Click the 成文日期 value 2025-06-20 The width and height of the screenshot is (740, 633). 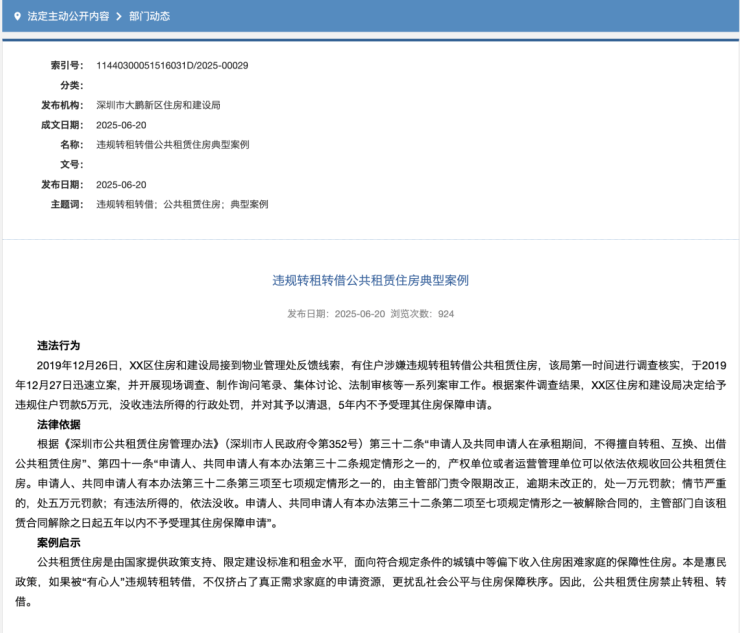[121, 125]
